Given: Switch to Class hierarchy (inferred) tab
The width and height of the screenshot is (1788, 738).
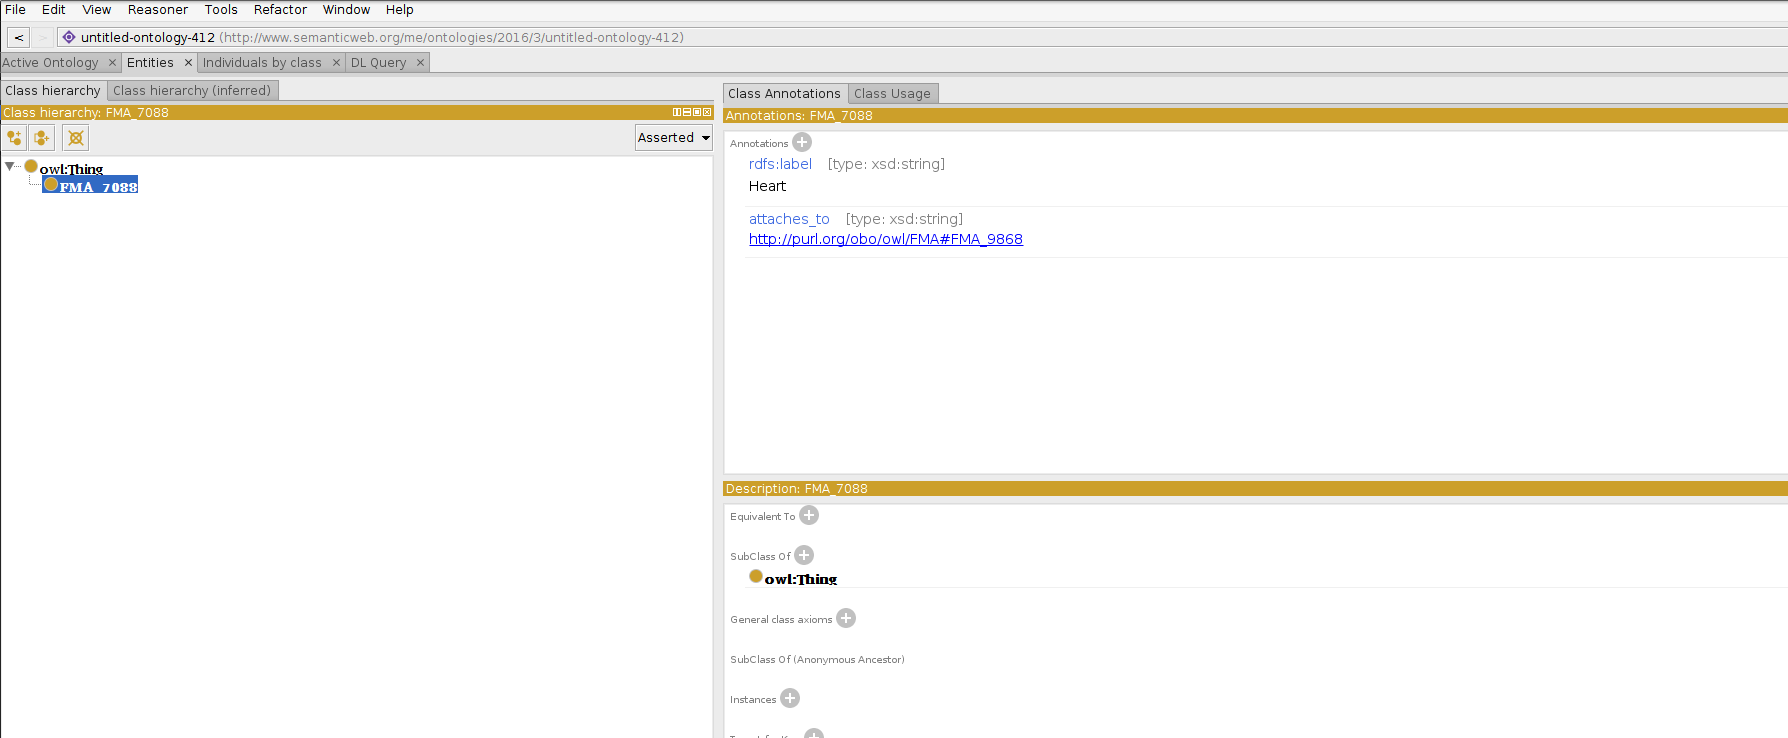Looking at the screenshot, I should (192, 91).
